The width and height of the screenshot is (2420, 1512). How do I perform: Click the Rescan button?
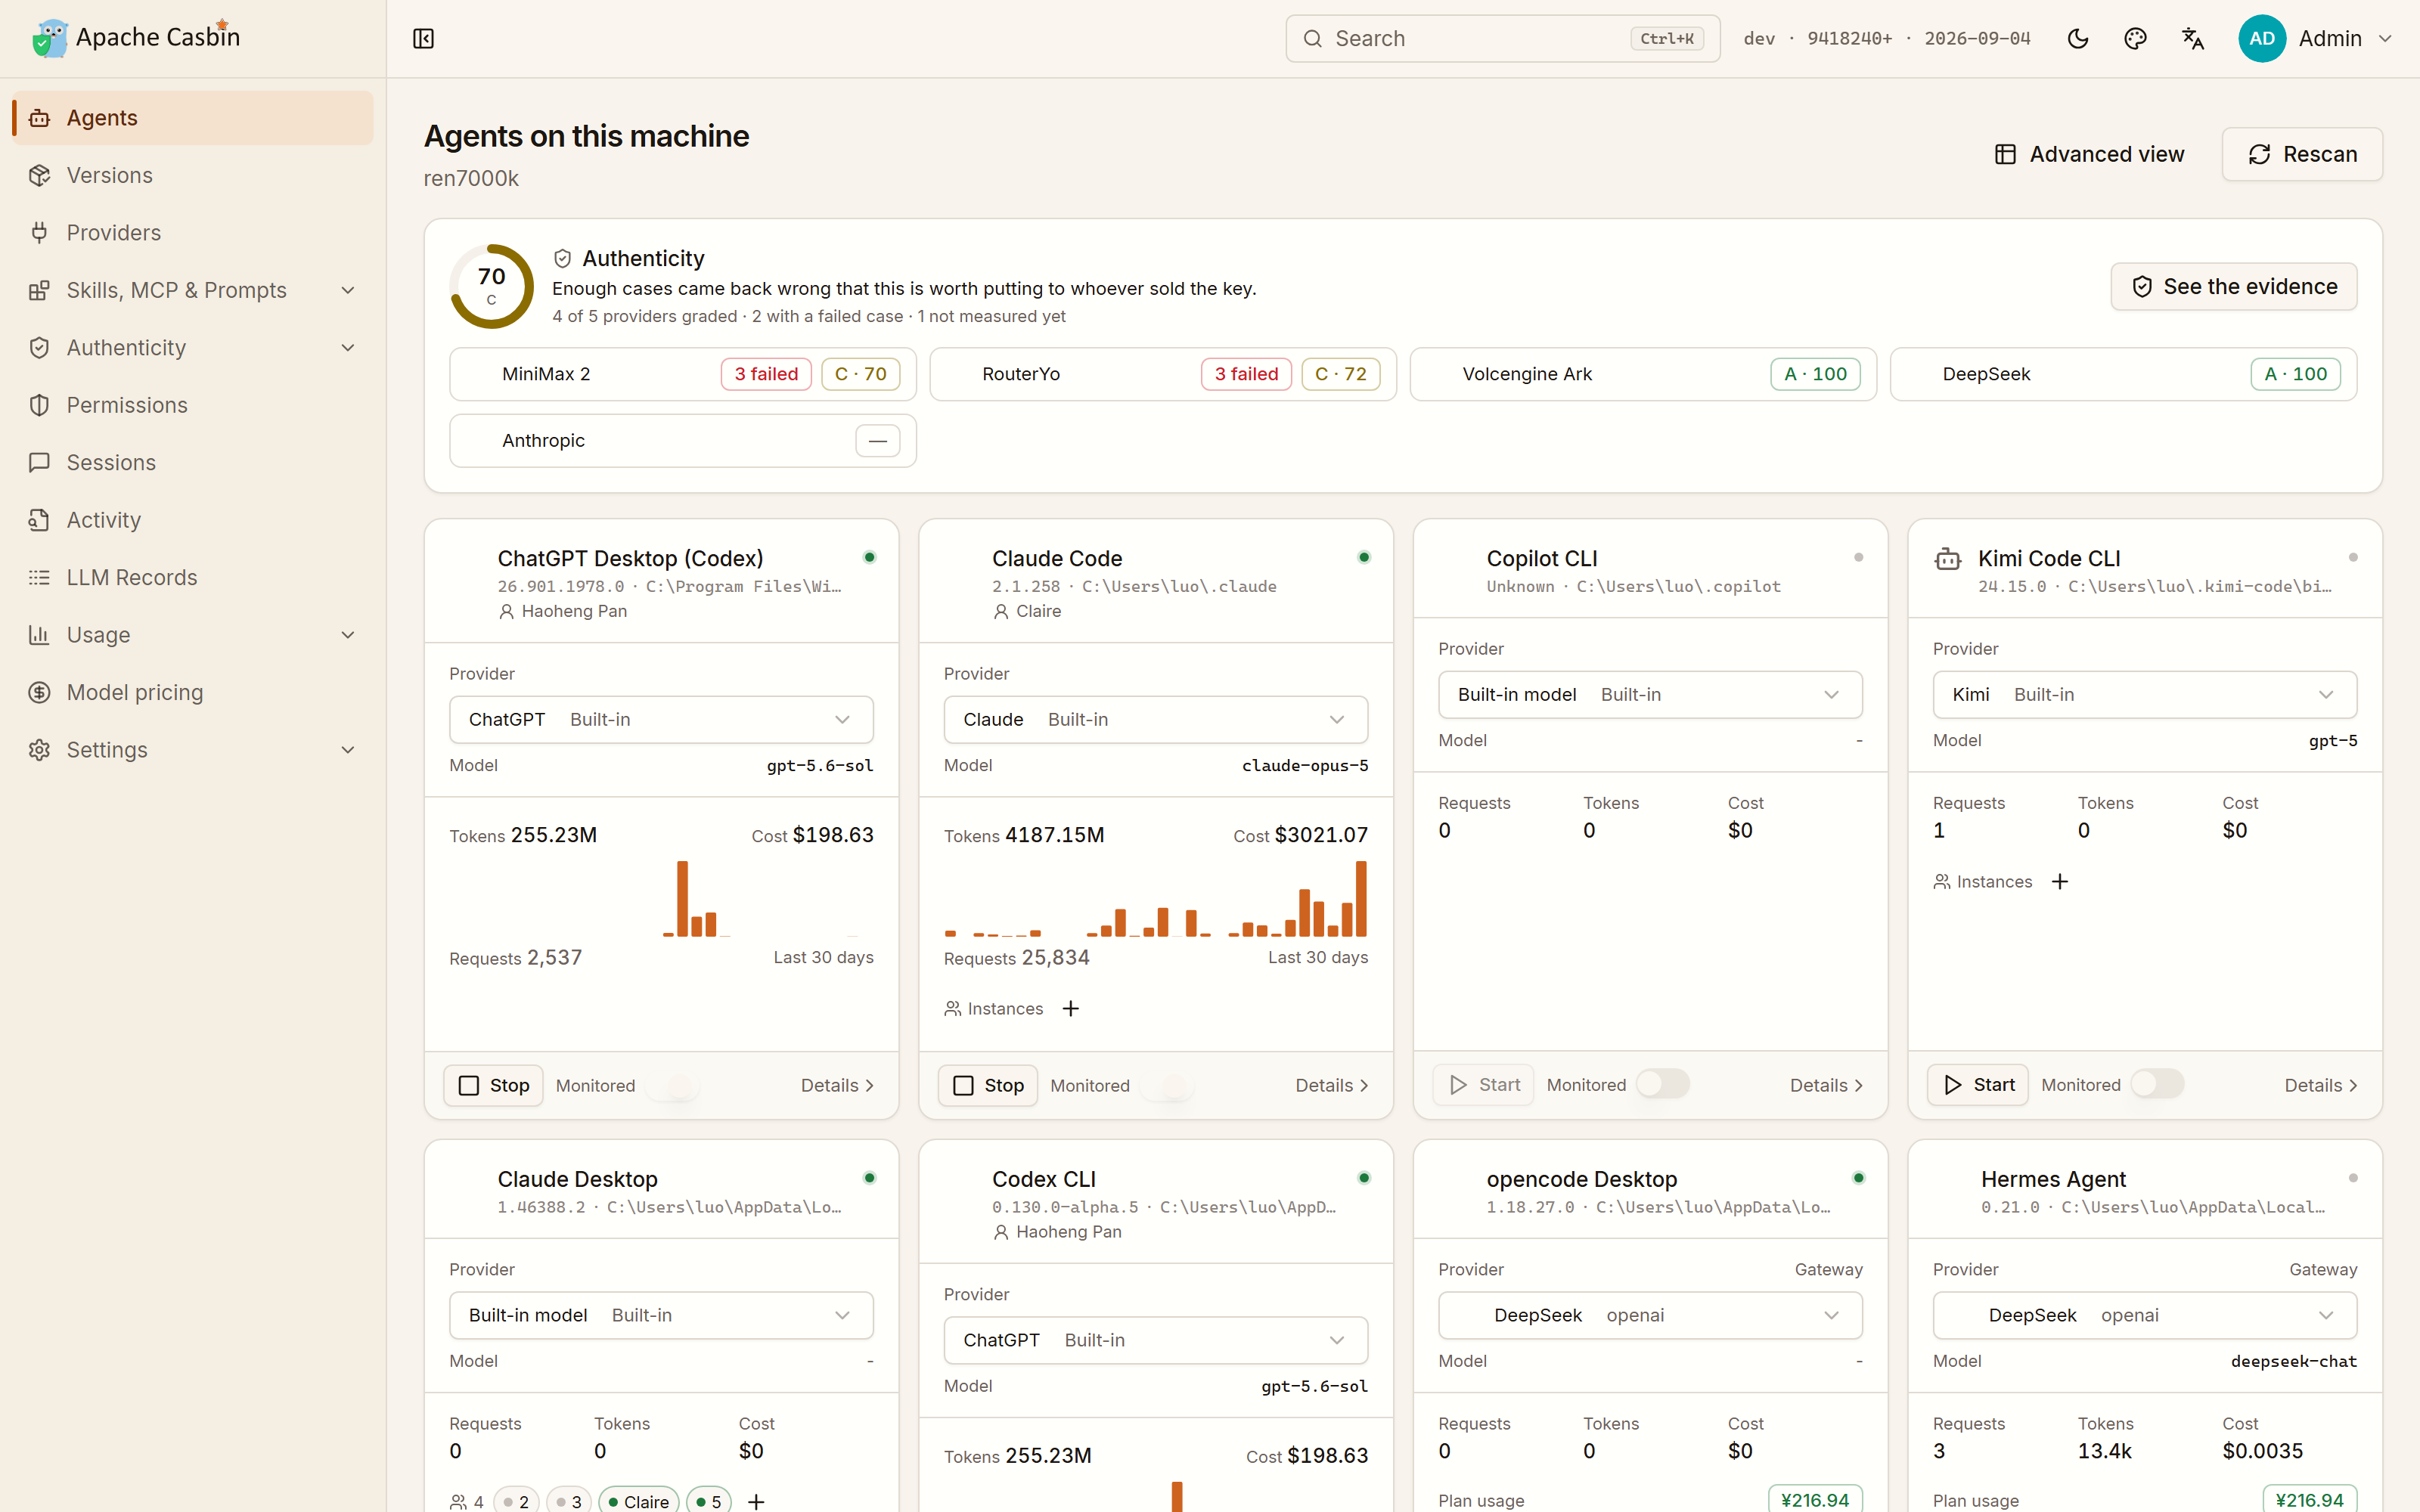[x=2302, y=154]
